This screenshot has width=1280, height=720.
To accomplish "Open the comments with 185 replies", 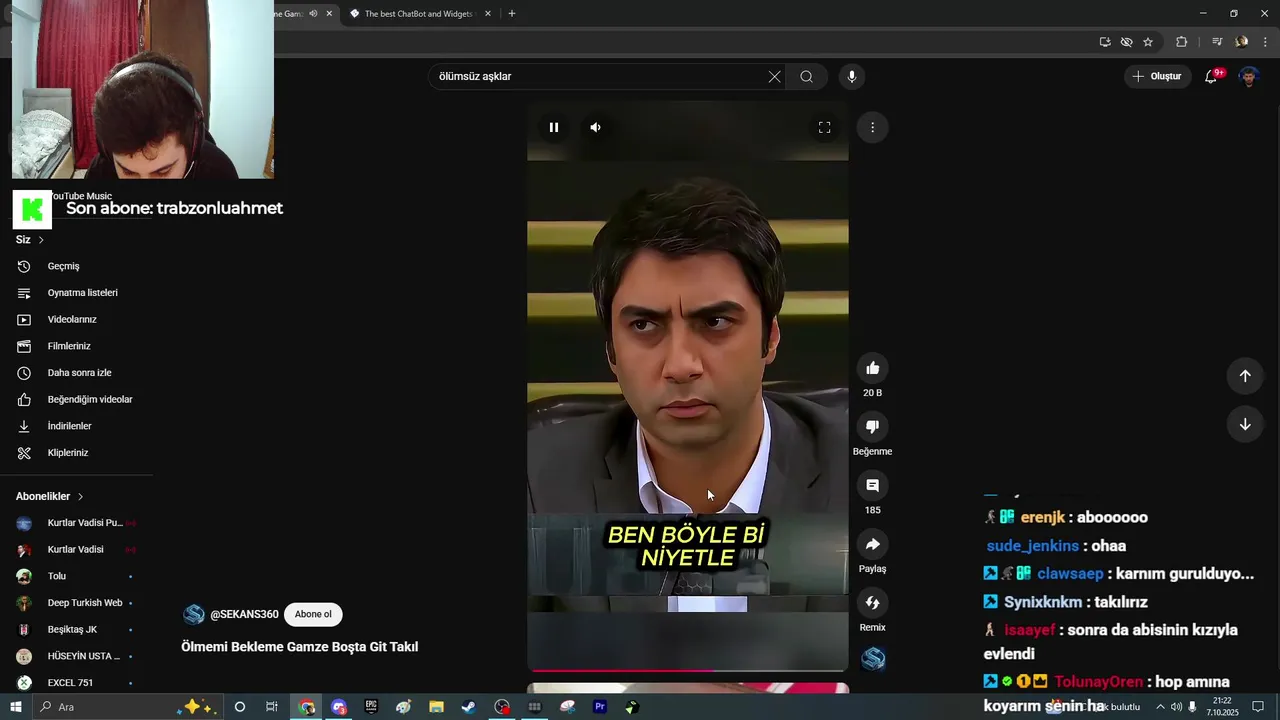I will pos(872,485).
